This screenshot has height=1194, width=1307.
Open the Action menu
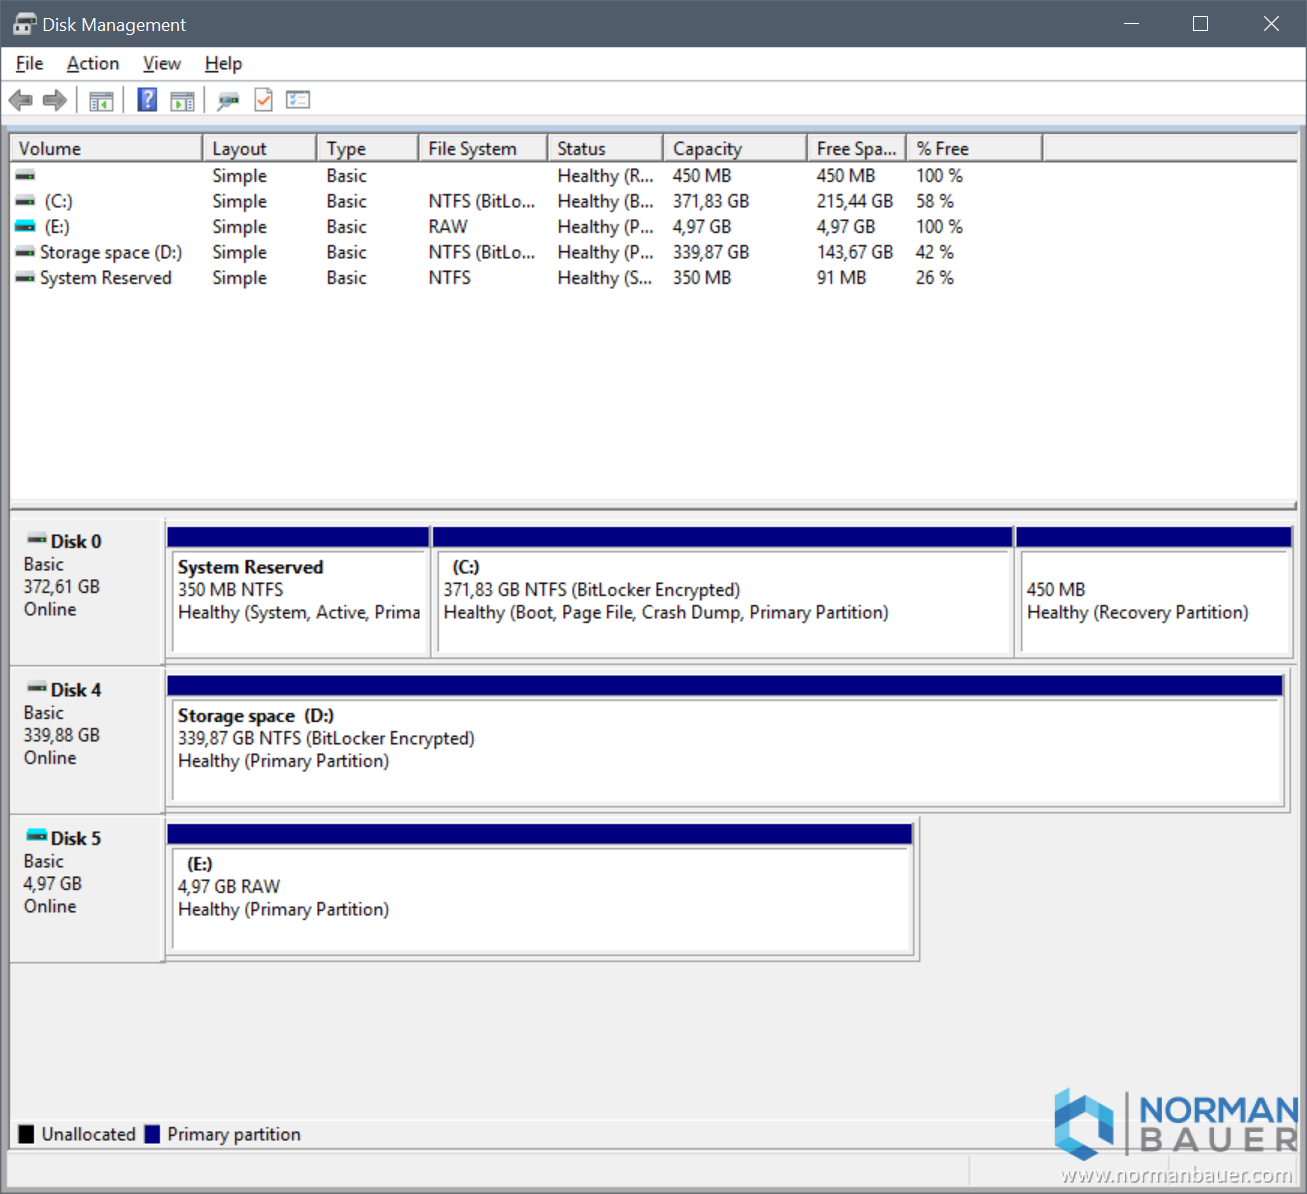[x=93, y=64]
